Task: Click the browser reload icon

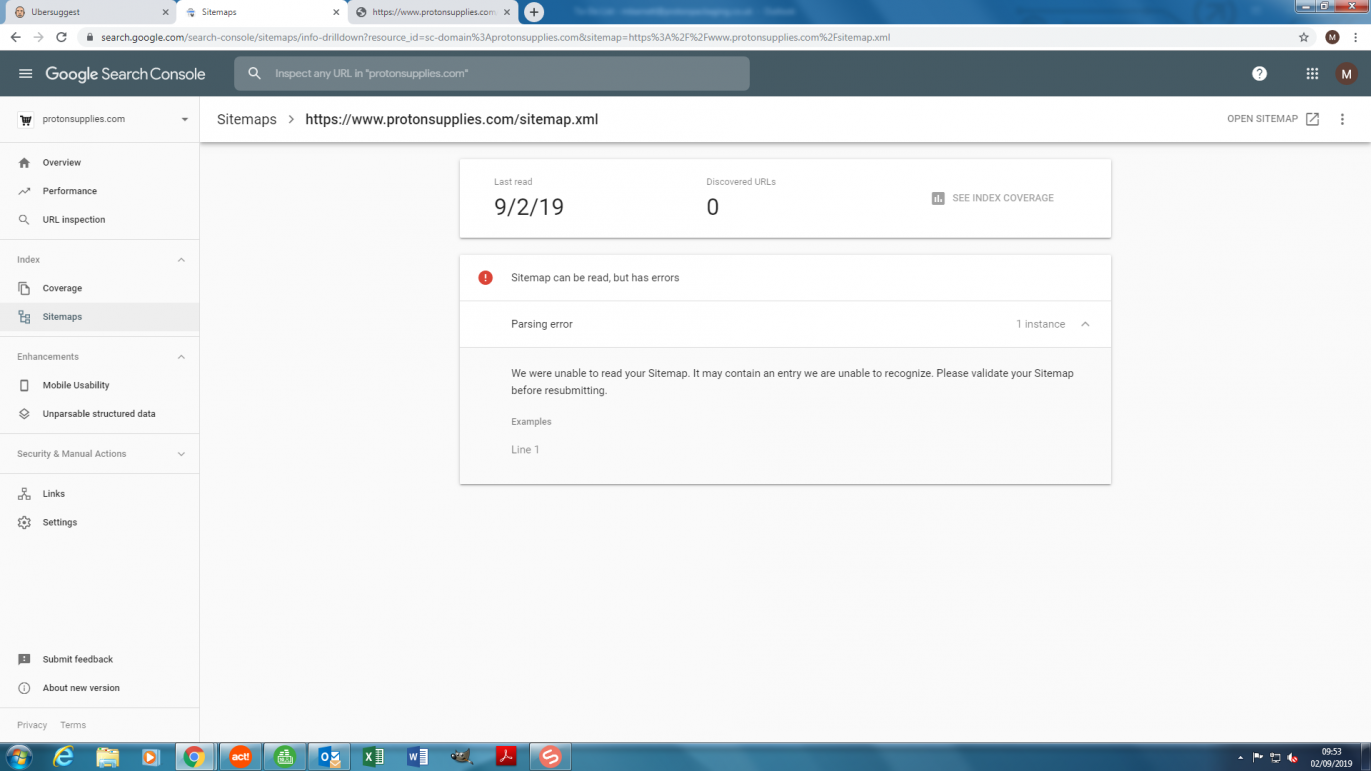Action: click(61, 37)
